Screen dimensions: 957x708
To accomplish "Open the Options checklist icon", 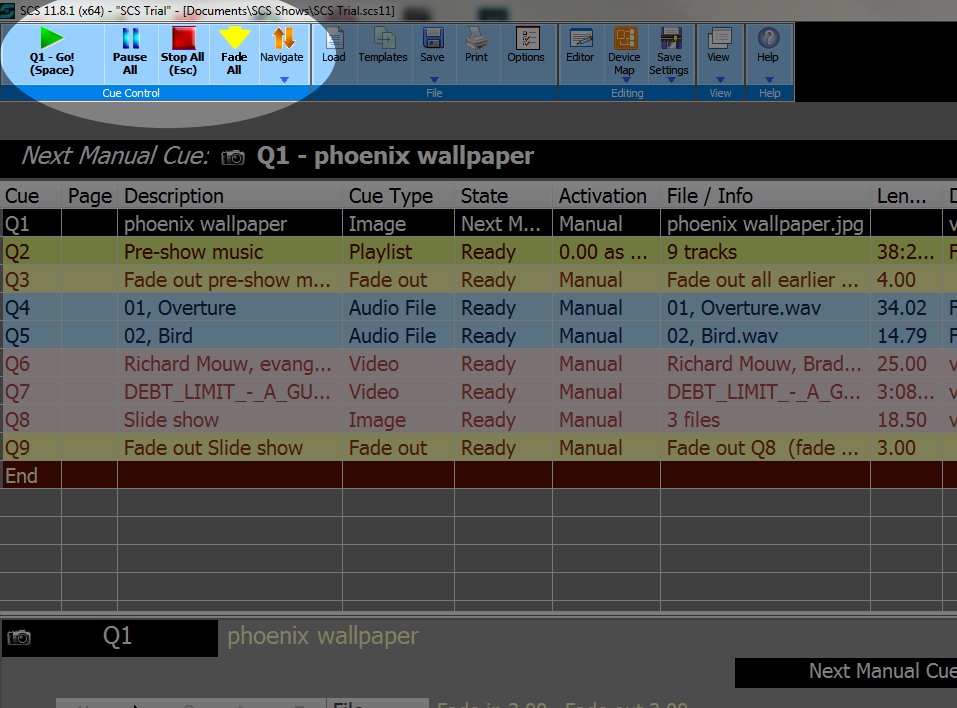I will click(x=526, y=46).
